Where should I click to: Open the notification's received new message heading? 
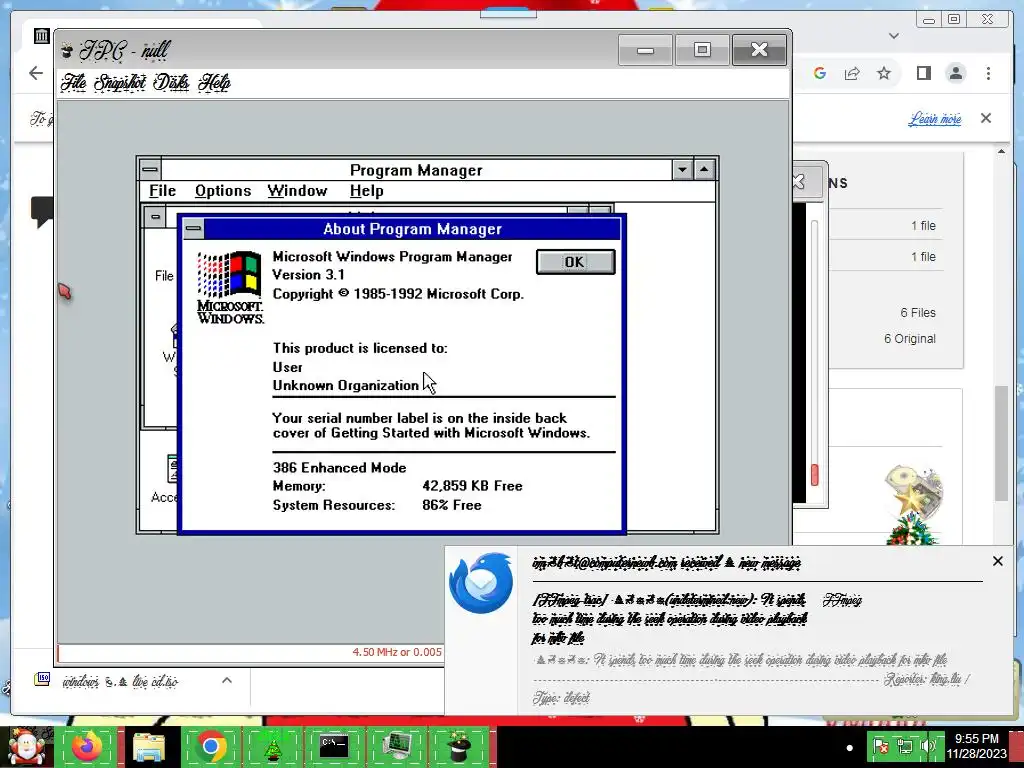(667, 562)
